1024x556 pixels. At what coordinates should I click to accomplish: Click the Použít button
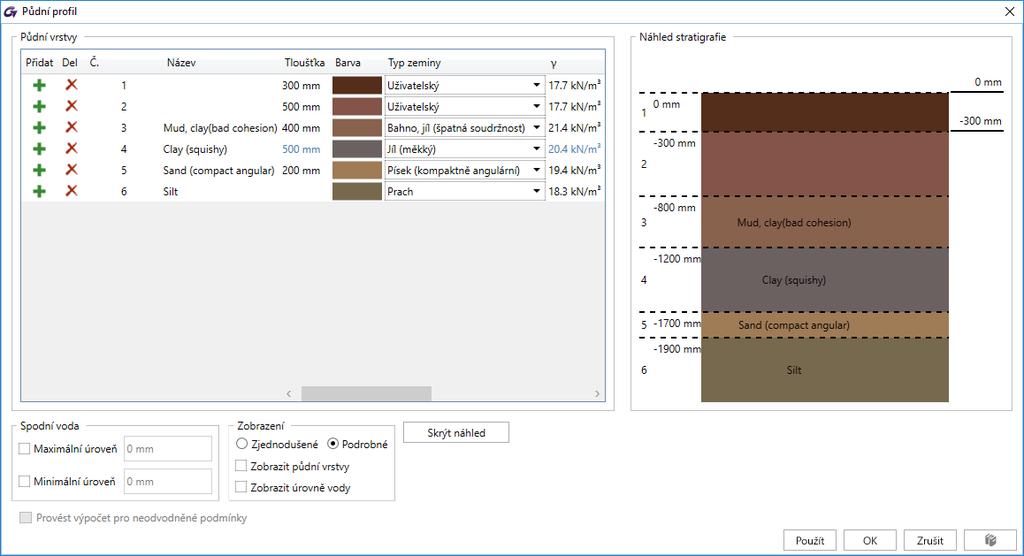[810, 540]
